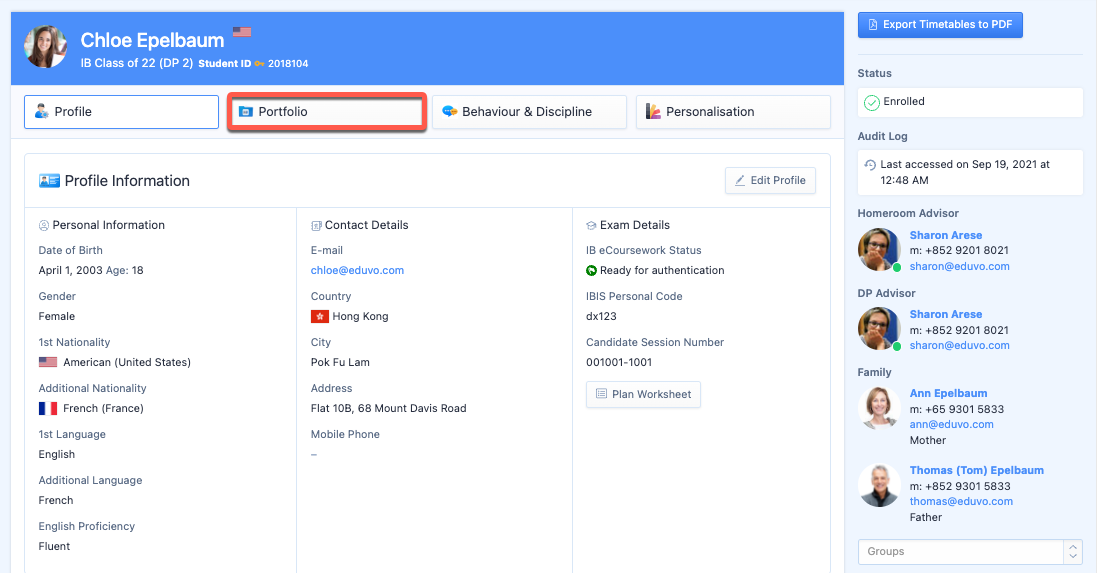Click Chloe Epelbaum's profile photo

tap(46, 47)
